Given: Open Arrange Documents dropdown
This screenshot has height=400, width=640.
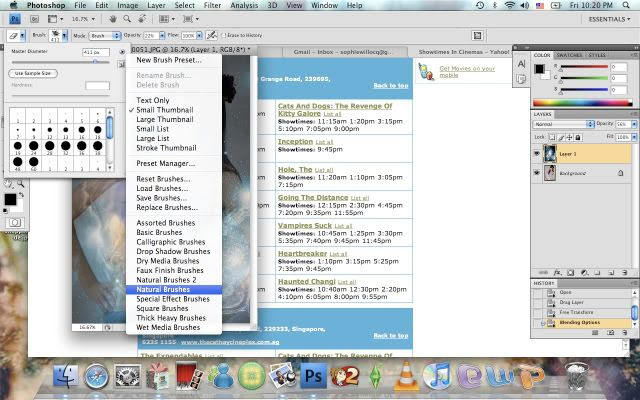Looking at the screenshot, I should pos(167,19).
